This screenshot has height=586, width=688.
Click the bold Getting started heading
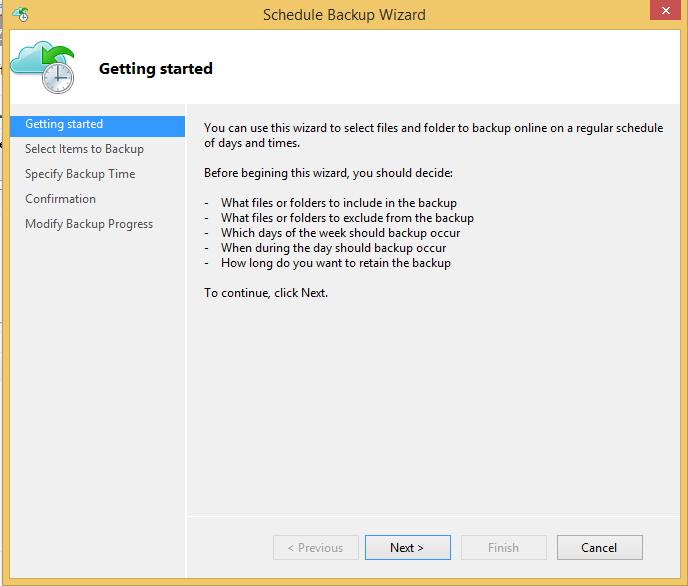[156, 69]
